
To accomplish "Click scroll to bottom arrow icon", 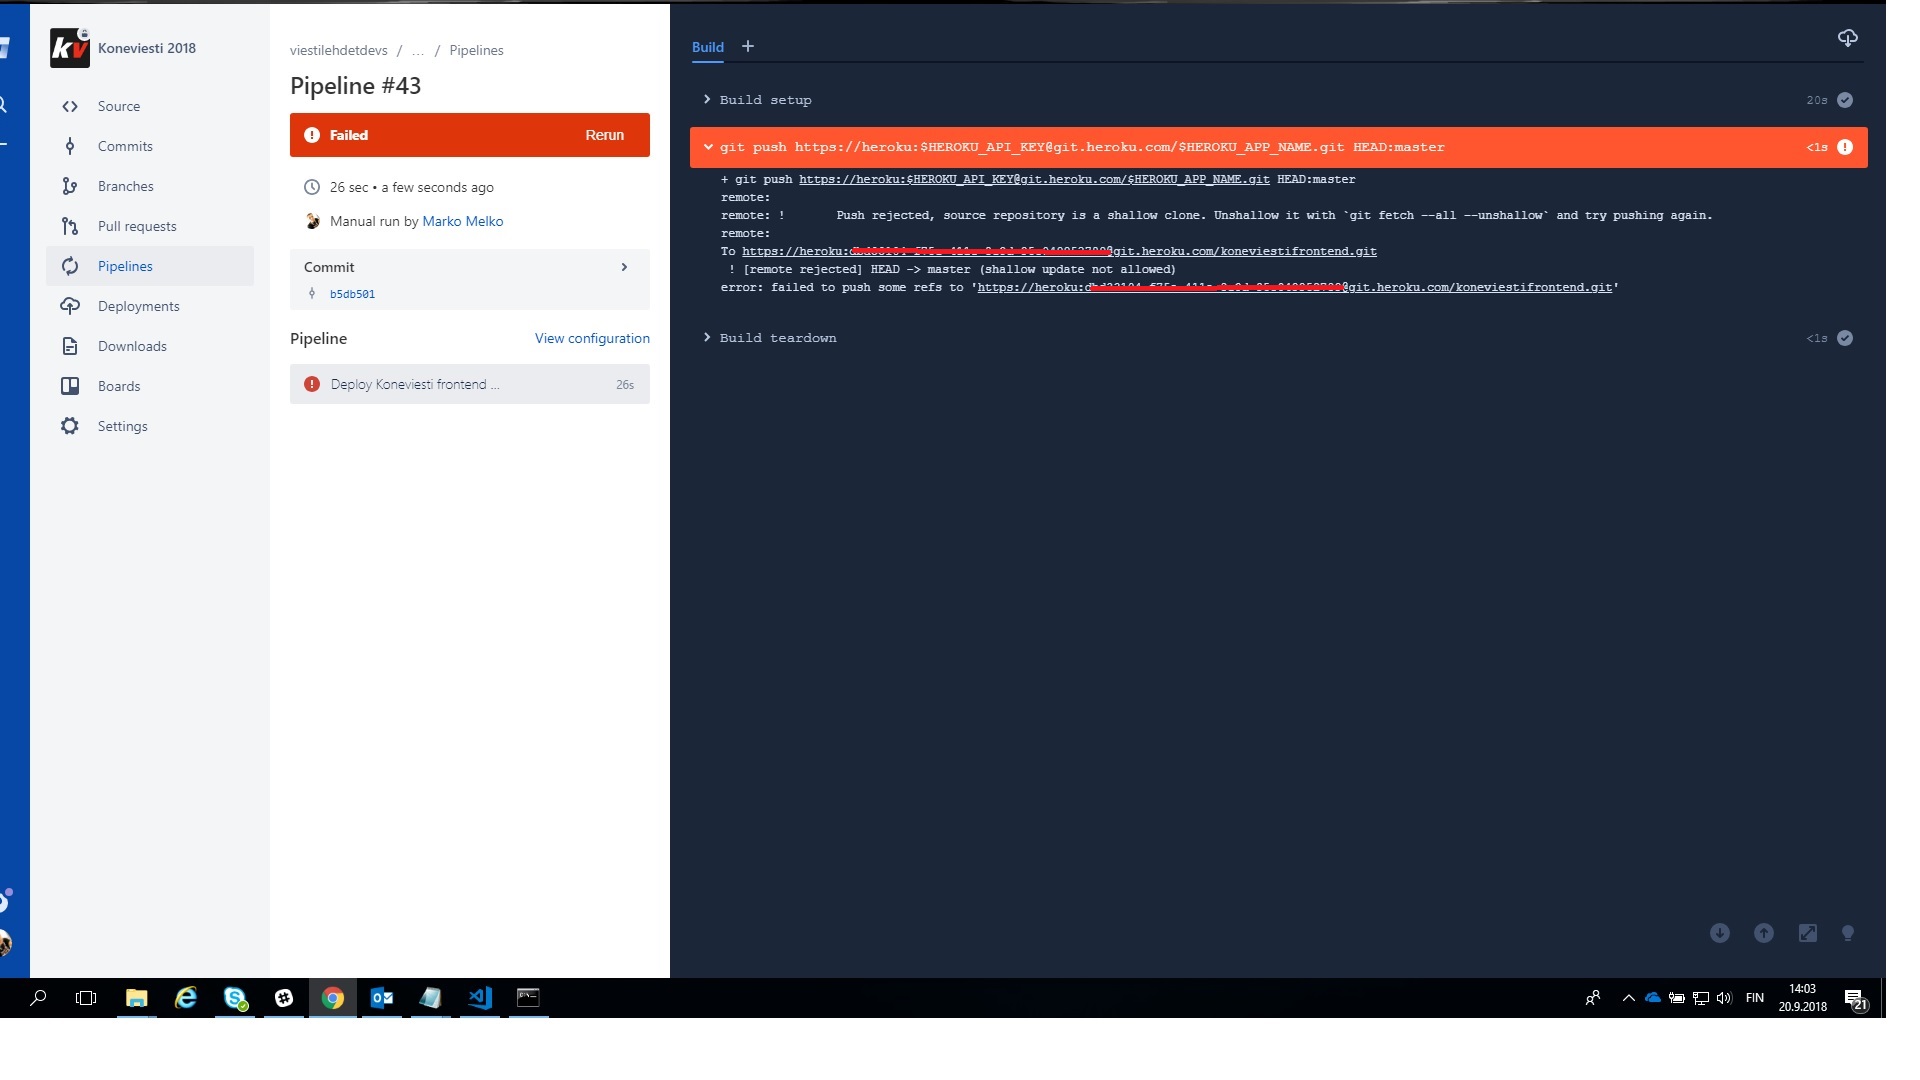I will (x=1719, y=933).
